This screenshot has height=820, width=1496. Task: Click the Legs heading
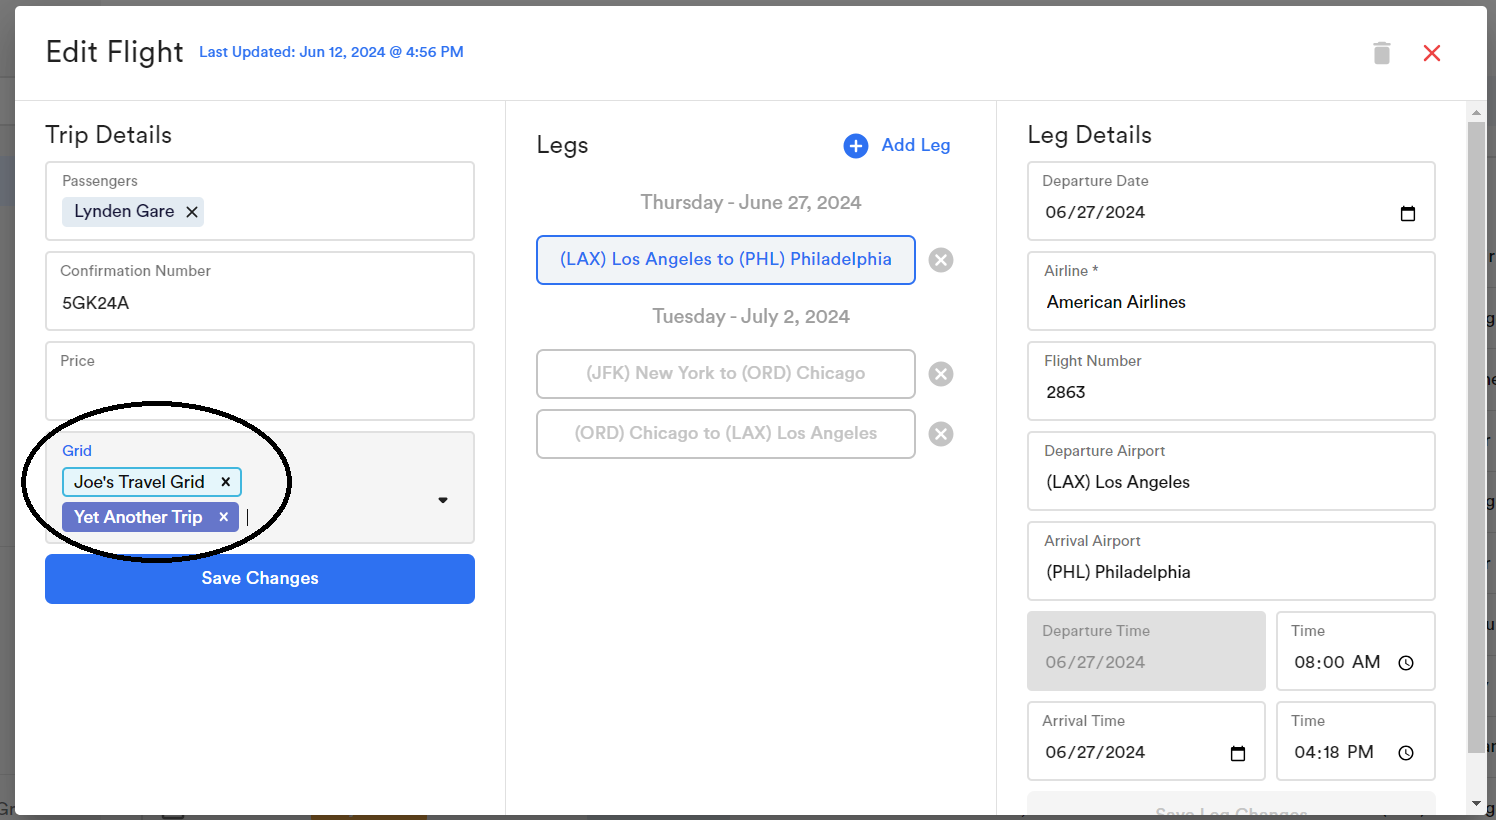(562, 146)
